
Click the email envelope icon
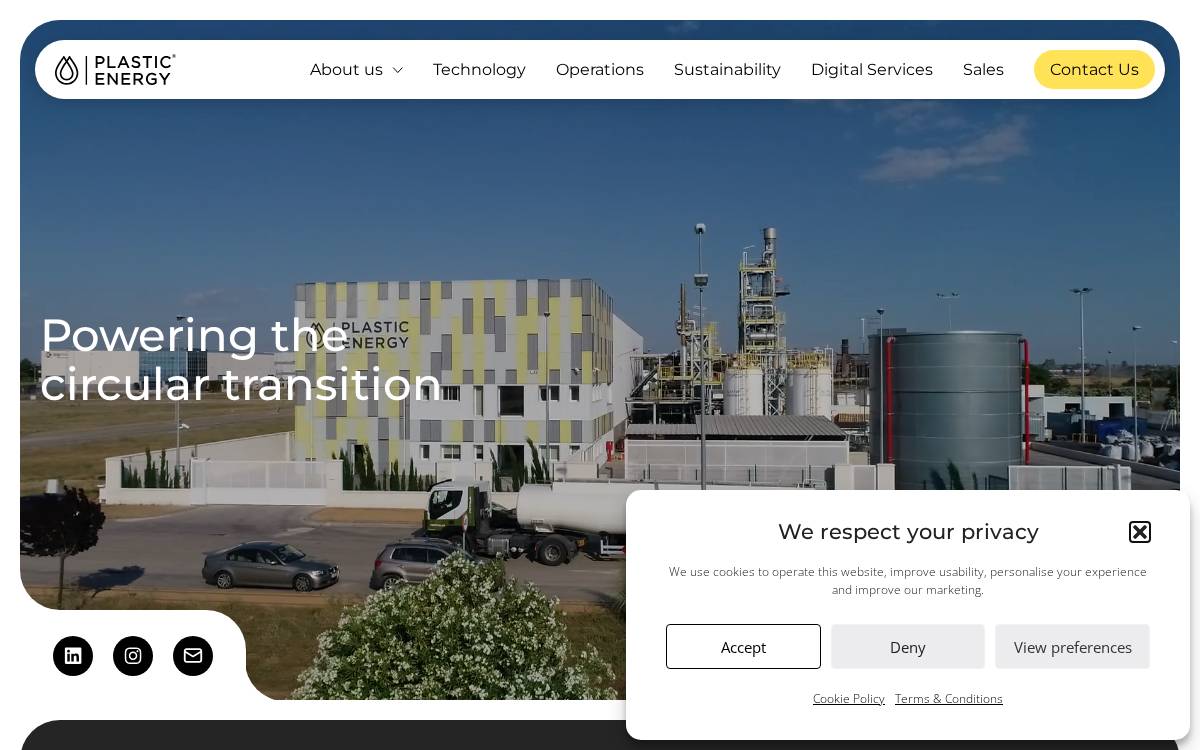[193, 656]
